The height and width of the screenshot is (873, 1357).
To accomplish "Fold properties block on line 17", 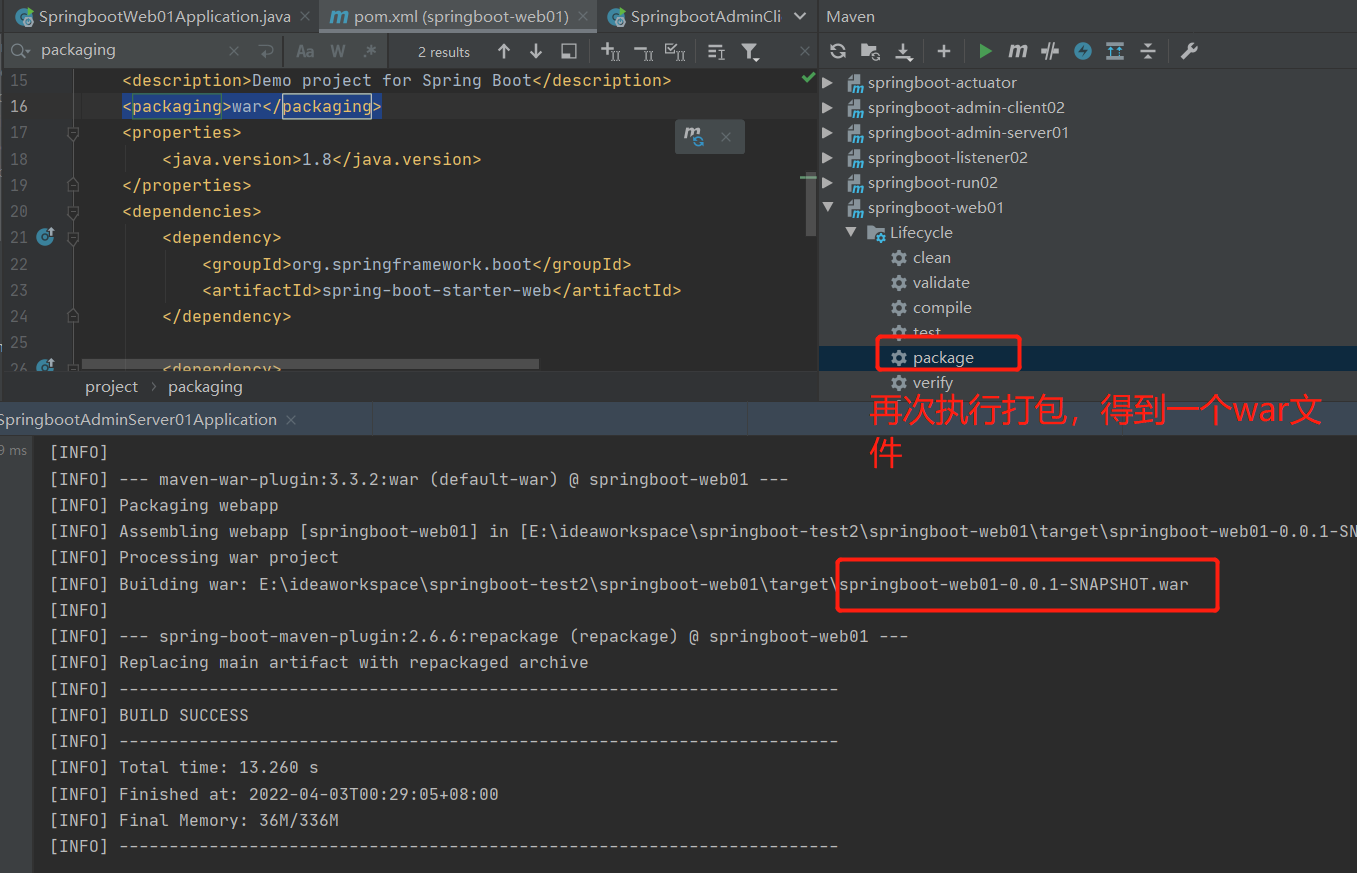I will 72,133.
